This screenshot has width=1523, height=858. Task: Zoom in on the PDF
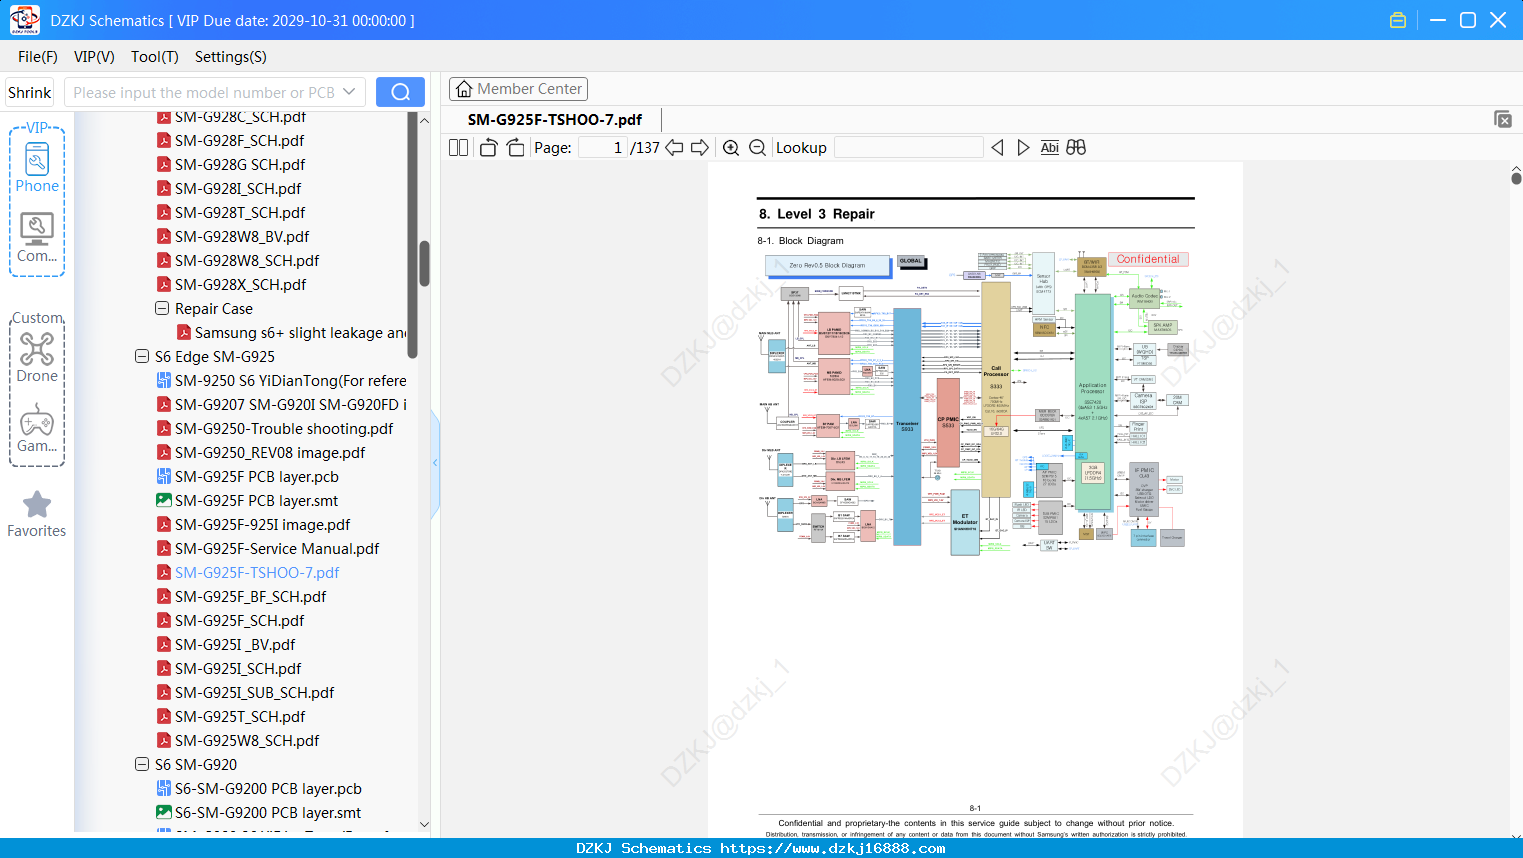click(x=731, y=147)
